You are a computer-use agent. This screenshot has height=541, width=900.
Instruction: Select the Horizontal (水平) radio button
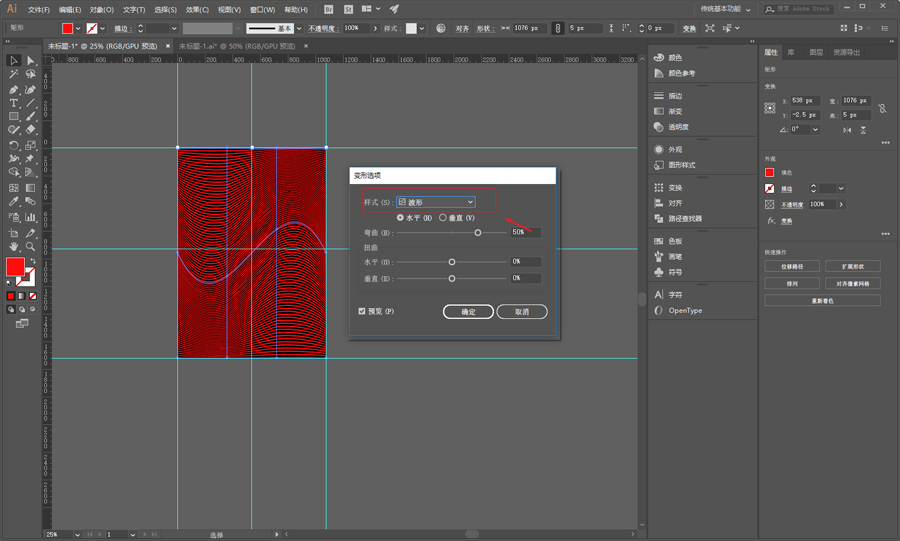click(401, 217)
